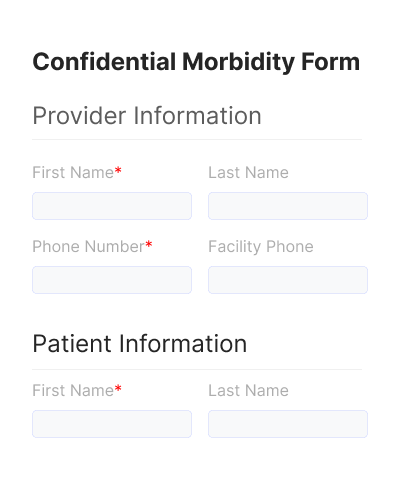Screen dimensions: 400x480
Task: Click the First Name label under Patient Information
Action: tap(73, 390)
